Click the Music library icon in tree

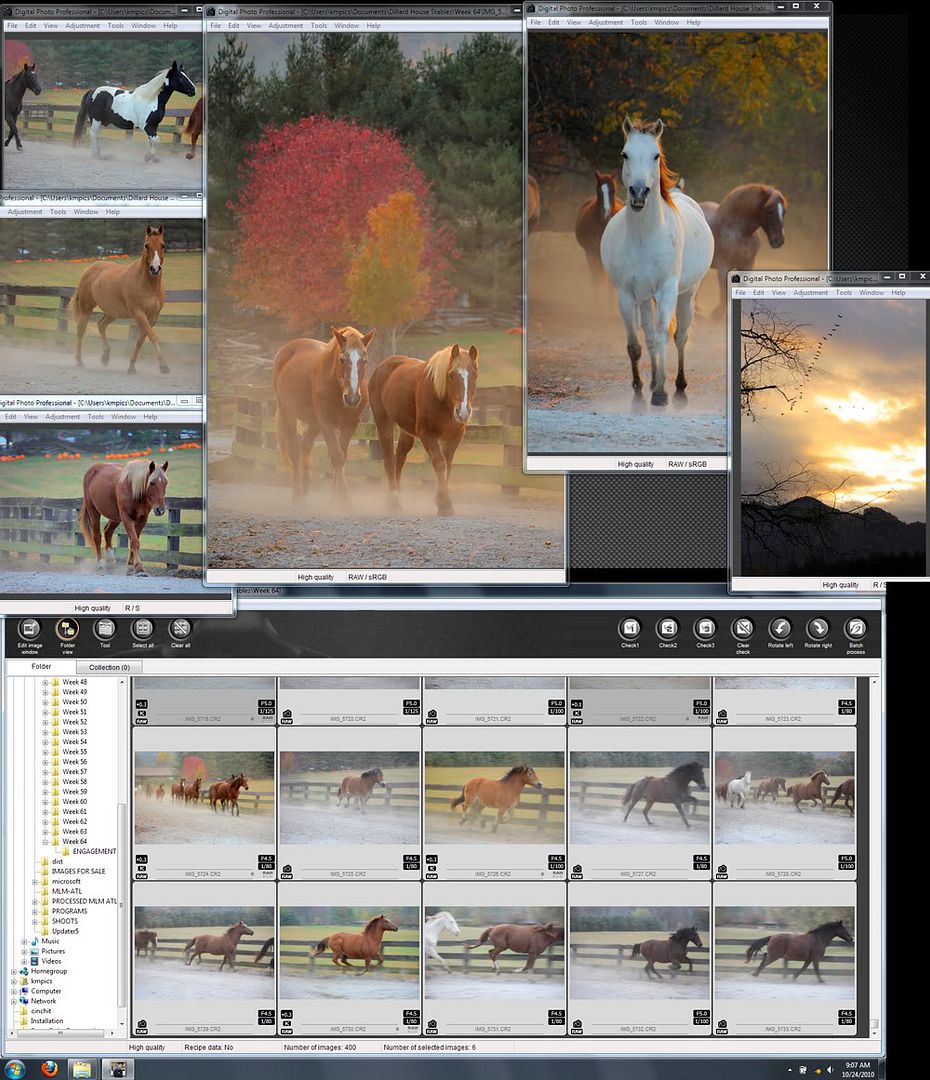coord(34,941)
